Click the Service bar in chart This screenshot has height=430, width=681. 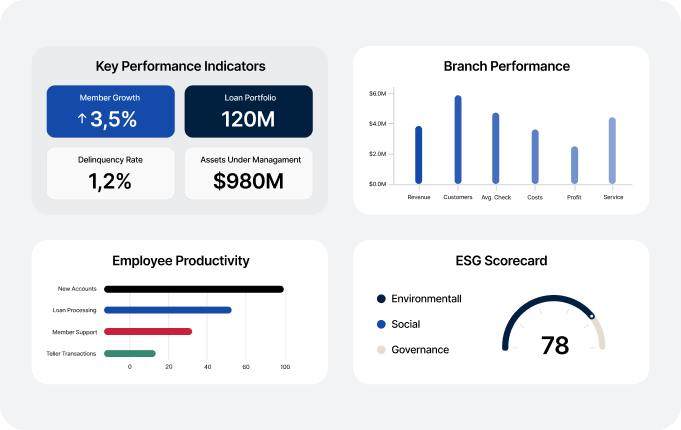coord(612,151)
